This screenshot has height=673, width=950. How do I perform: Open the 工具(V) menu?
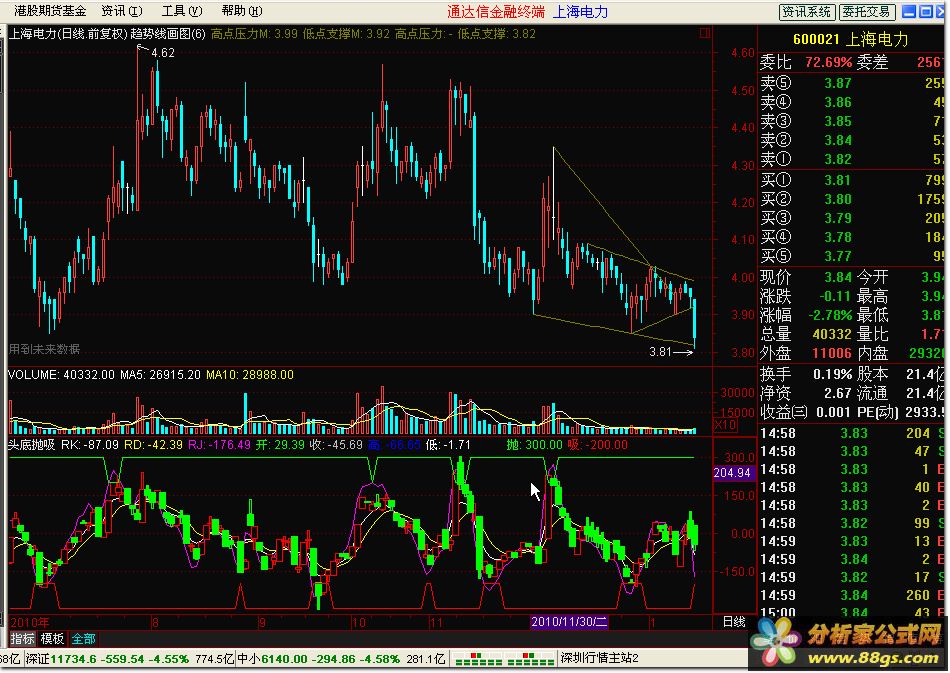(182, 11)
